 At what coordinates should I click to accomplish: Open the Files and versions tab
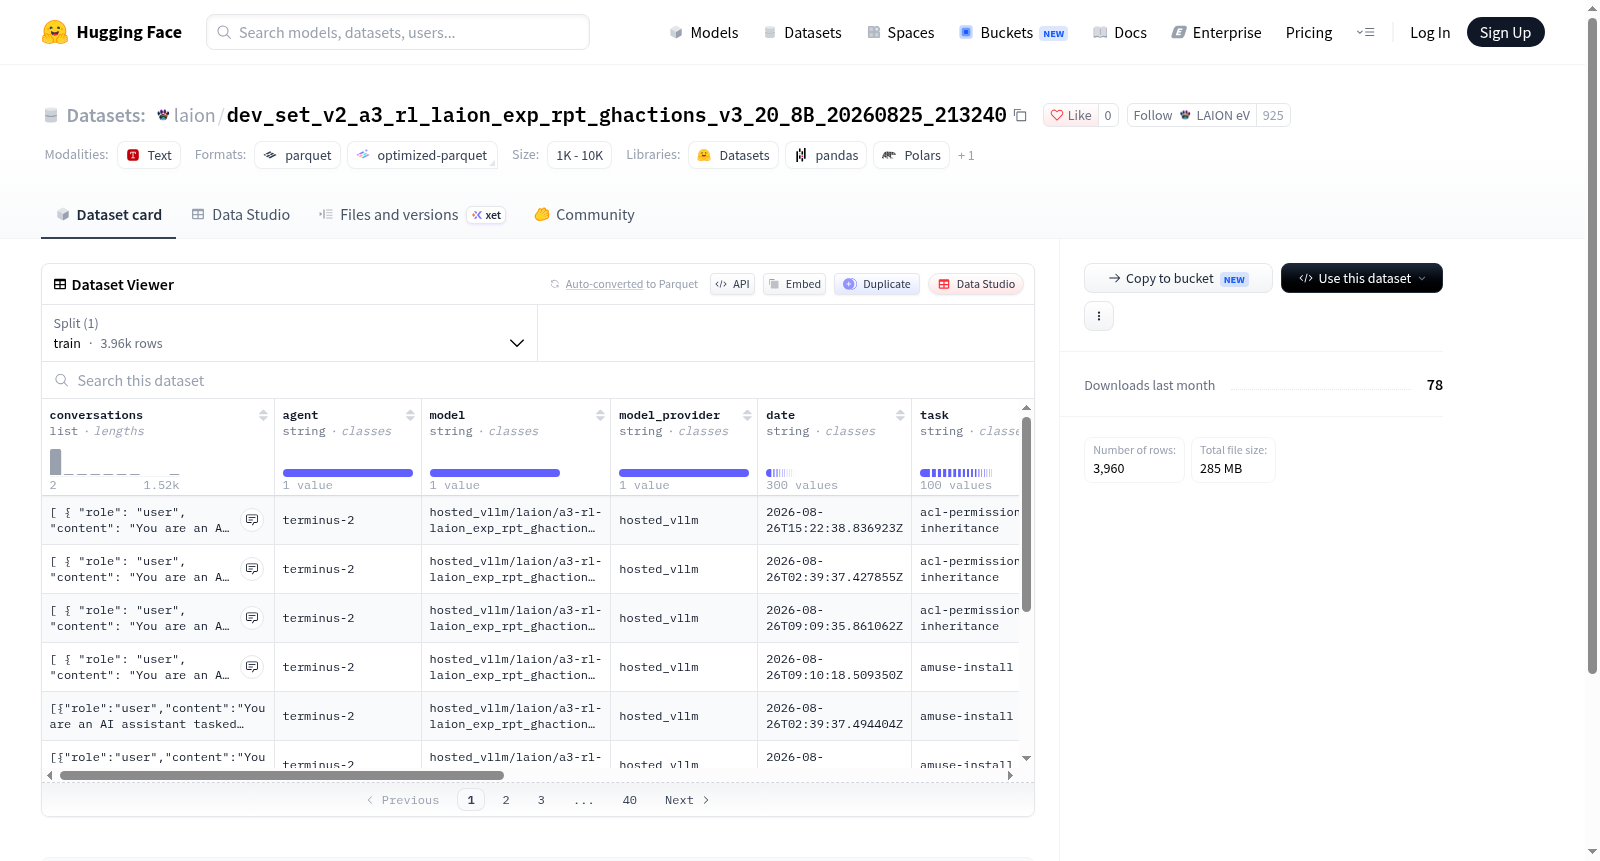point(411,215)
